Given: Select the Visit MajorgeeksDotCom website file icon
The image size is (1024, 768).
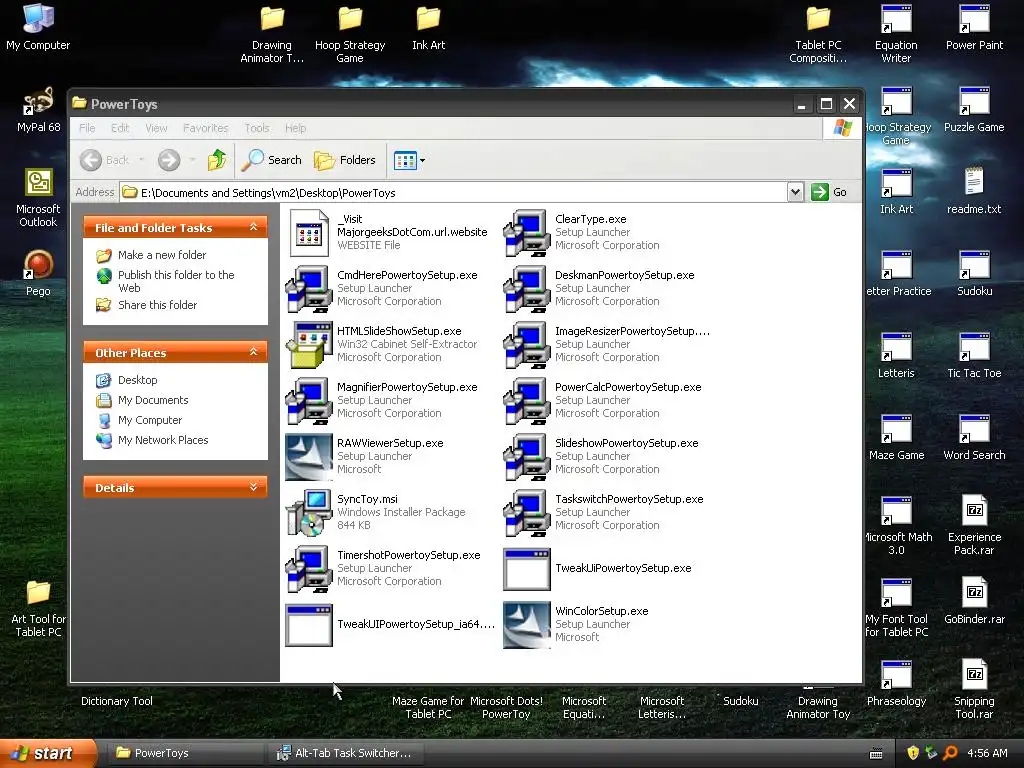Looking at the screenshot, I should [x=309, y=232].
